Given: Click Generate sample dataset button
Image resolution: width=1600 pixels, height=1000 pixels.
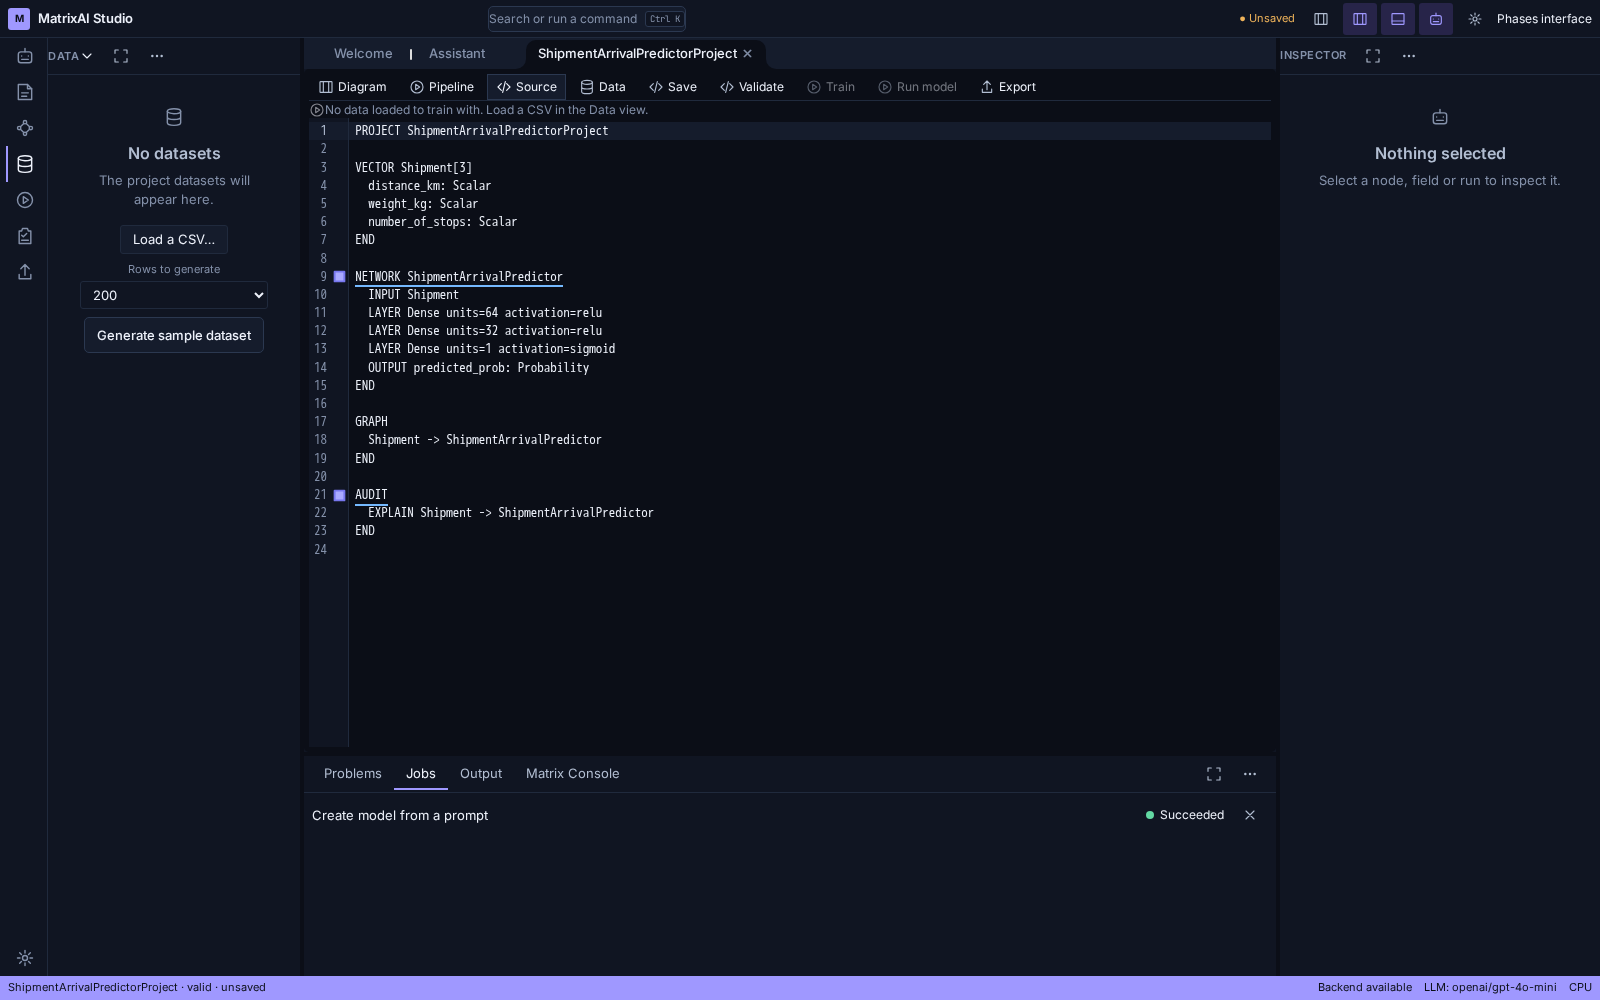Looking at the screenshot, I should (174, 336).
